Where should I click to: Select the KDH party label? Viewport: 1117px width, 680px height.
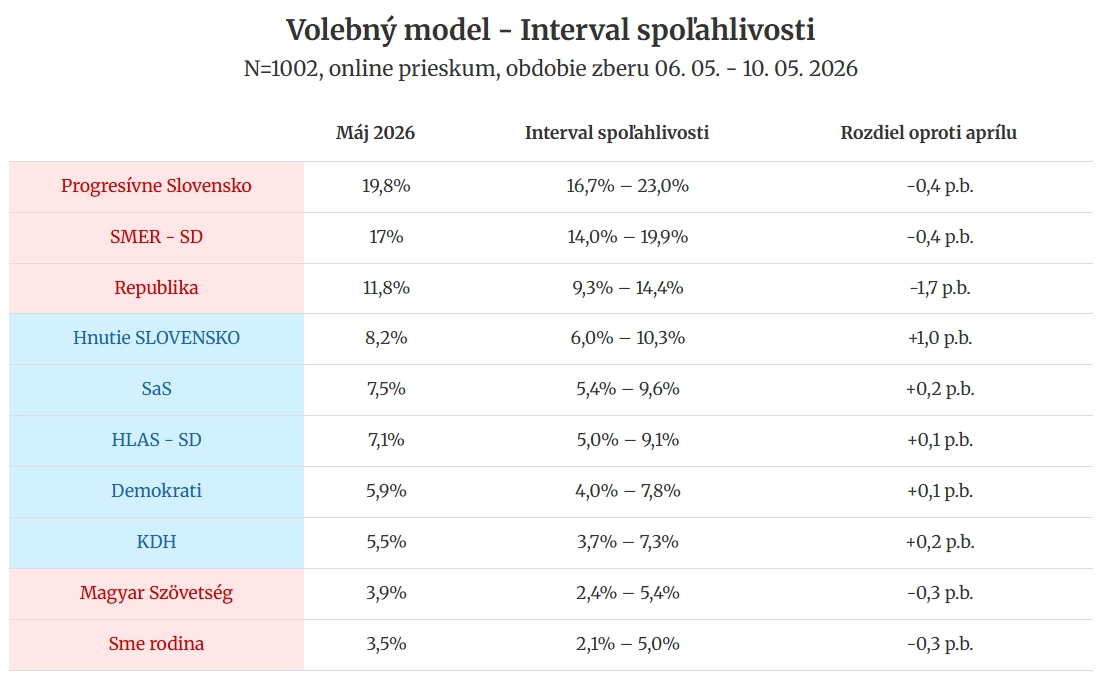(x=156, y=543)
